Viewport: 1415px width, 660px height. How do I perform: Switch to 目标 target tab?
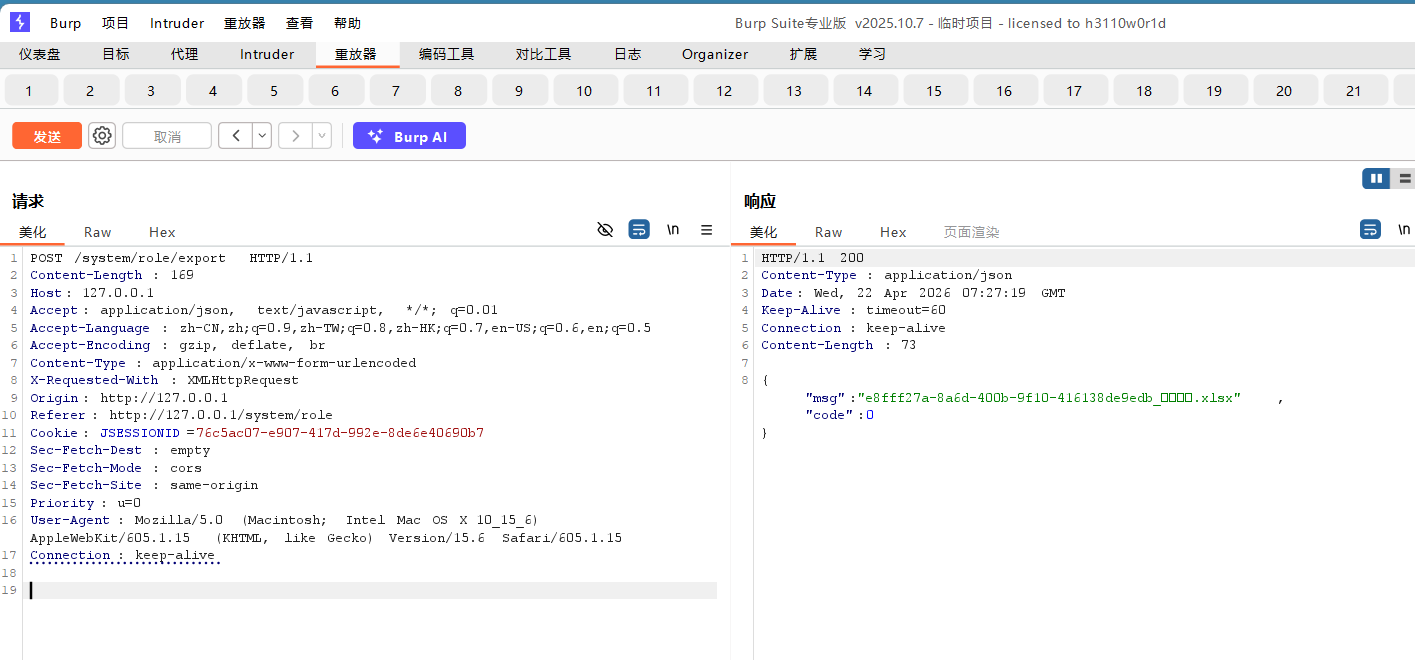[x=116, y=55]
